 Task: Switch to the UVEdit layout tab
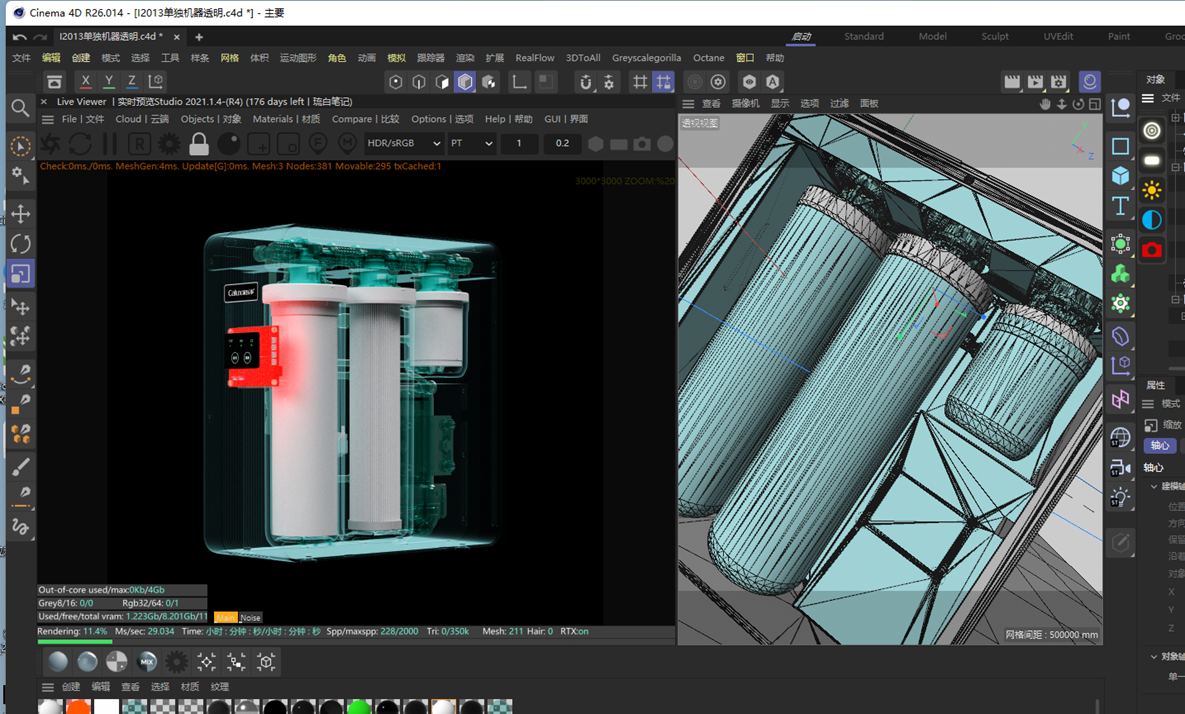coord(1058,36)
